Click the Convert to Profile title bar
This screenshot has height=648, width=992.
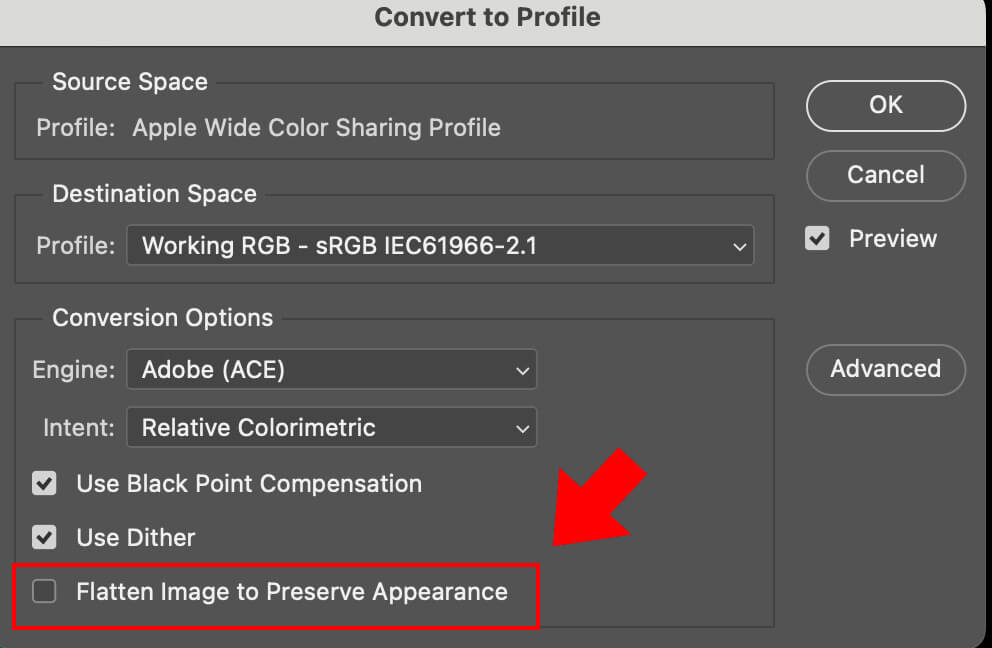coord(487,17)
